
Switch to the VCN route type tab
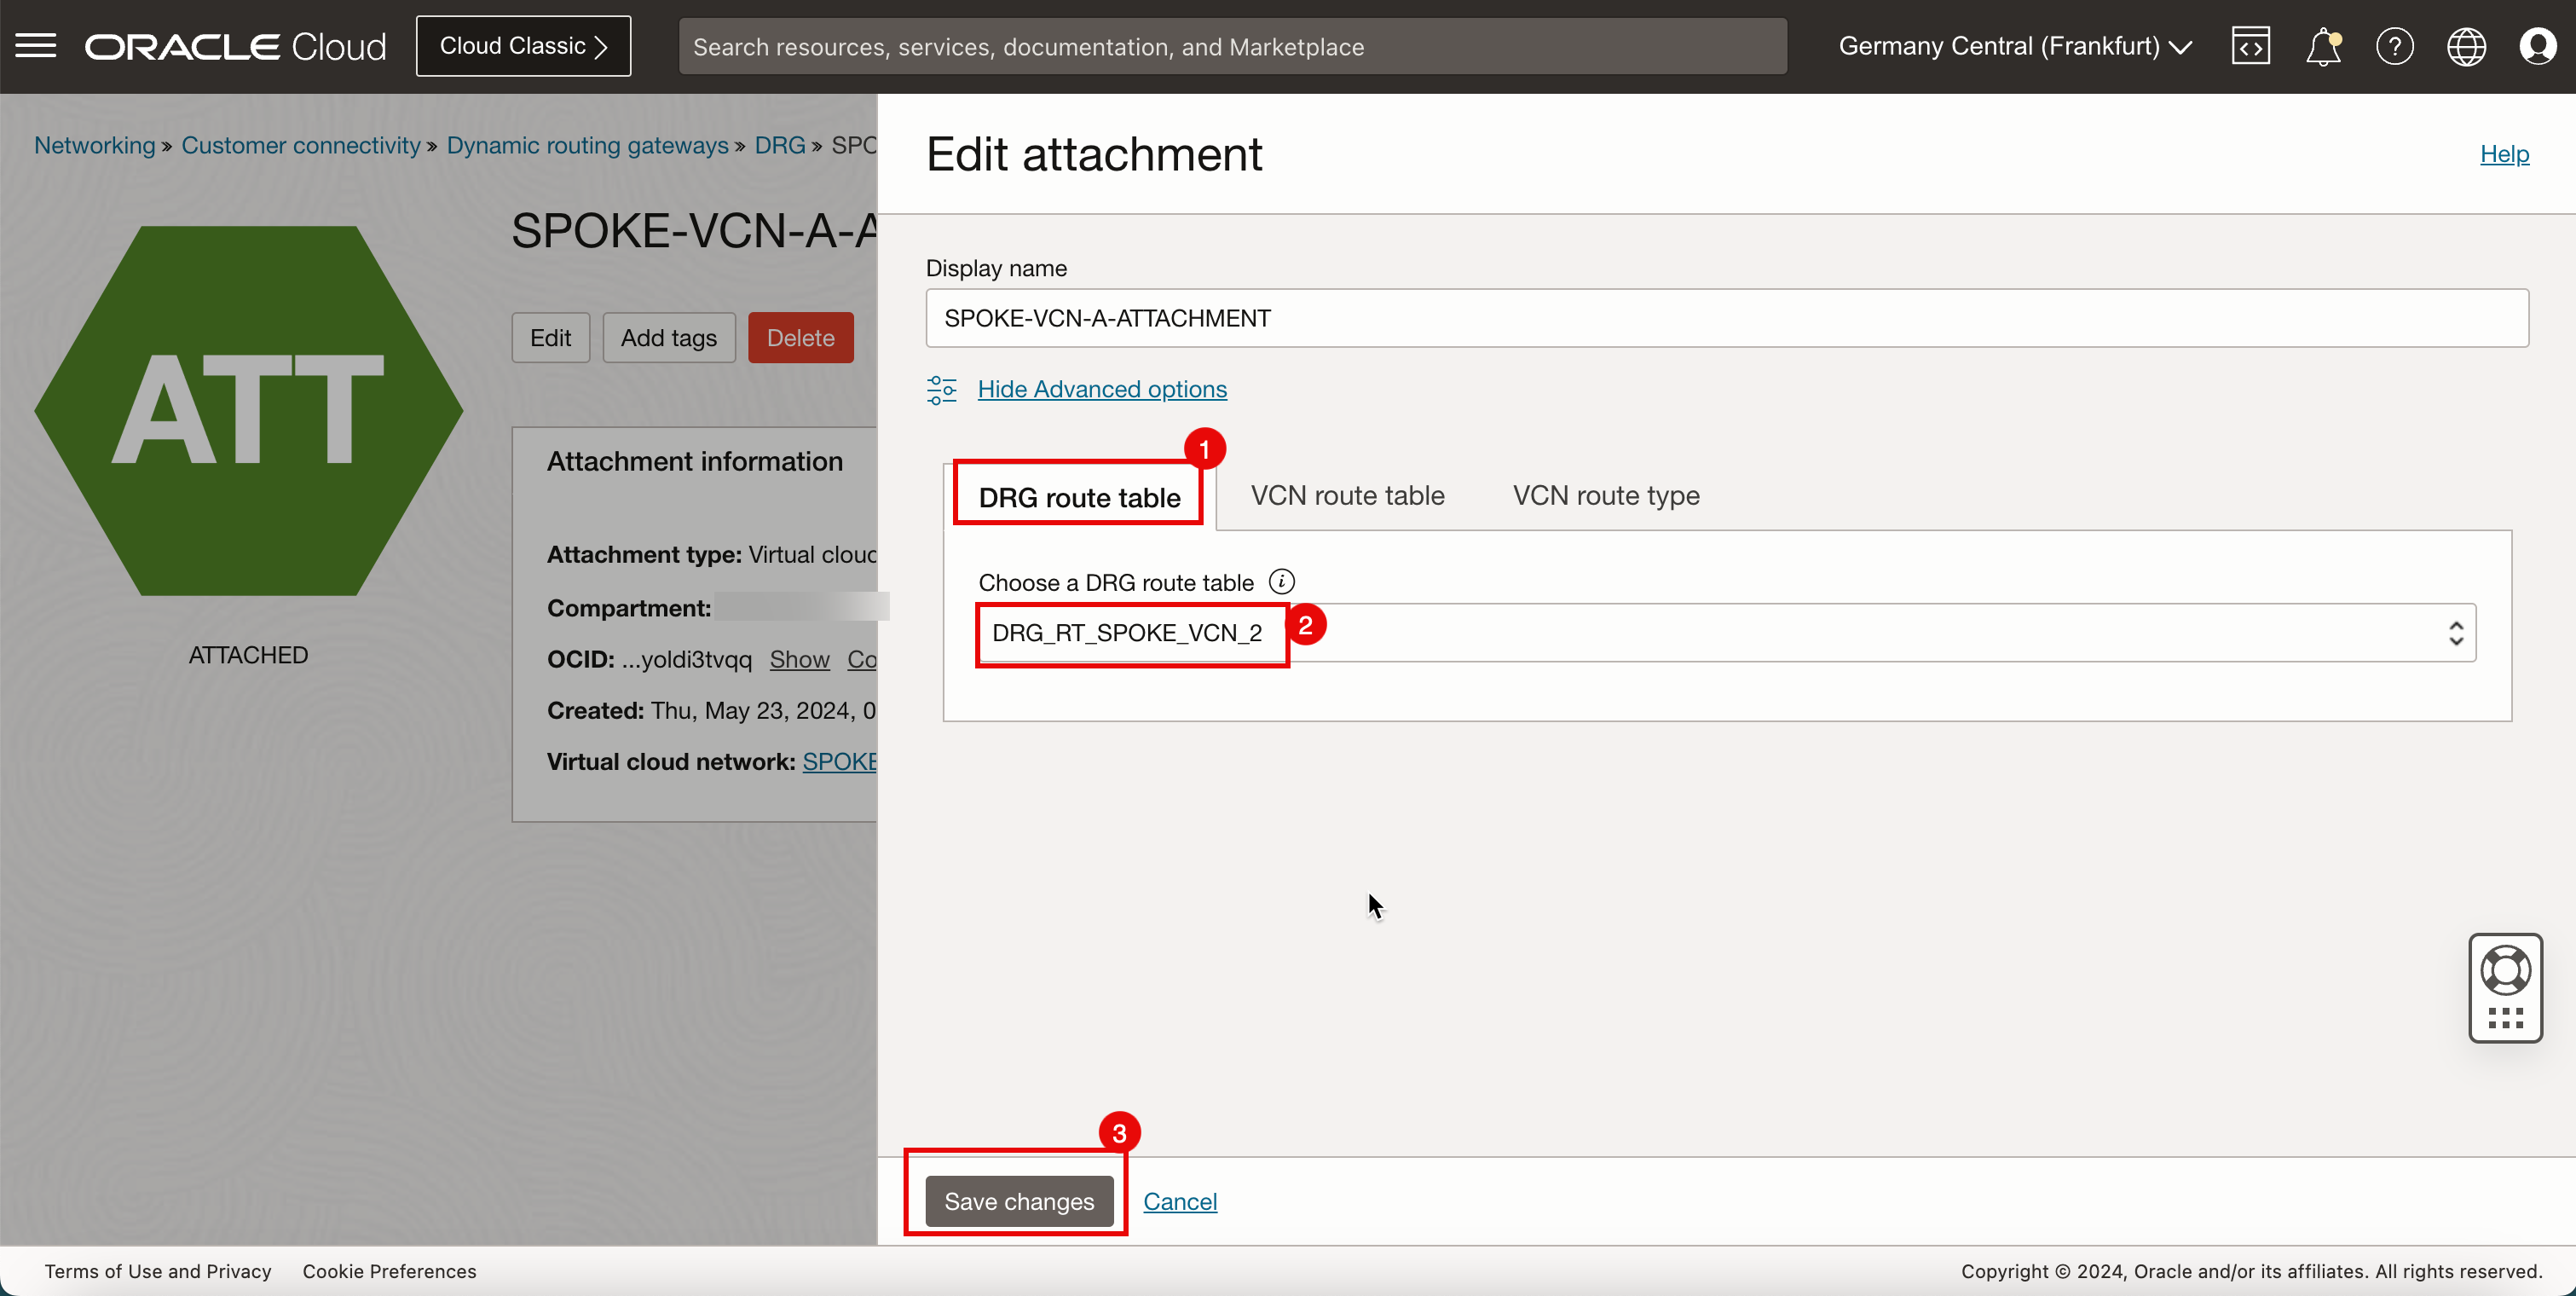pos(1604,495)
